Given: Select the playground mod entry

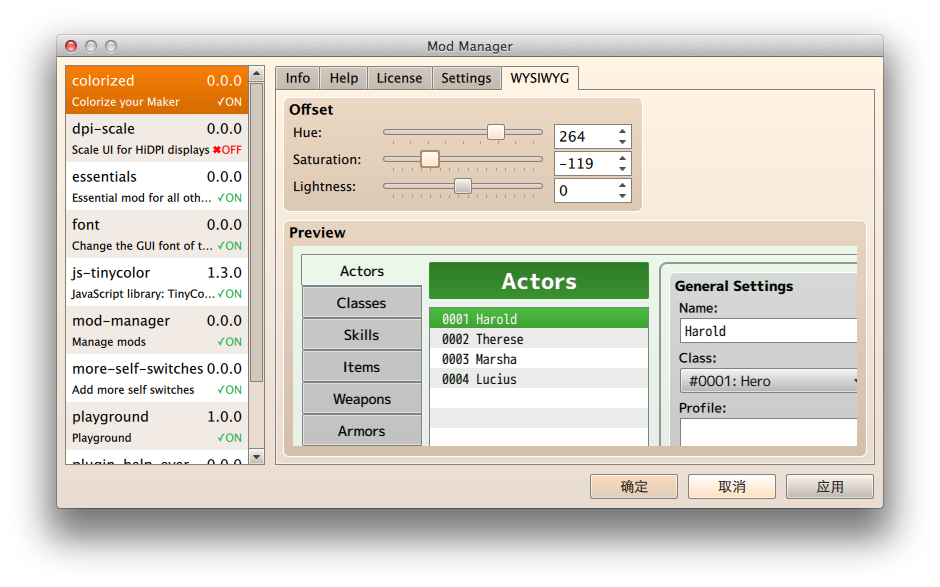Looking at the screenshot, I should (156, 426).
